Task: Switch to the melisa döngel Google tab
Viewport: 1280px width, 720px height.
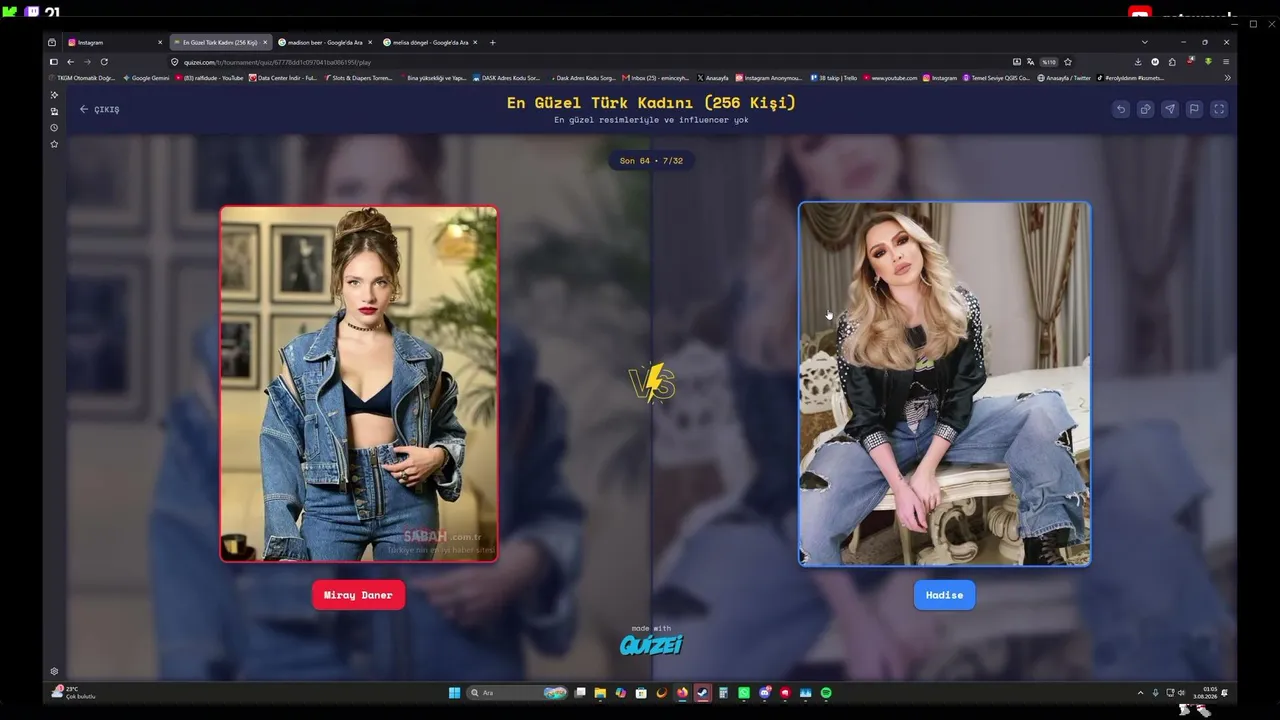Action: click(430, 42)
